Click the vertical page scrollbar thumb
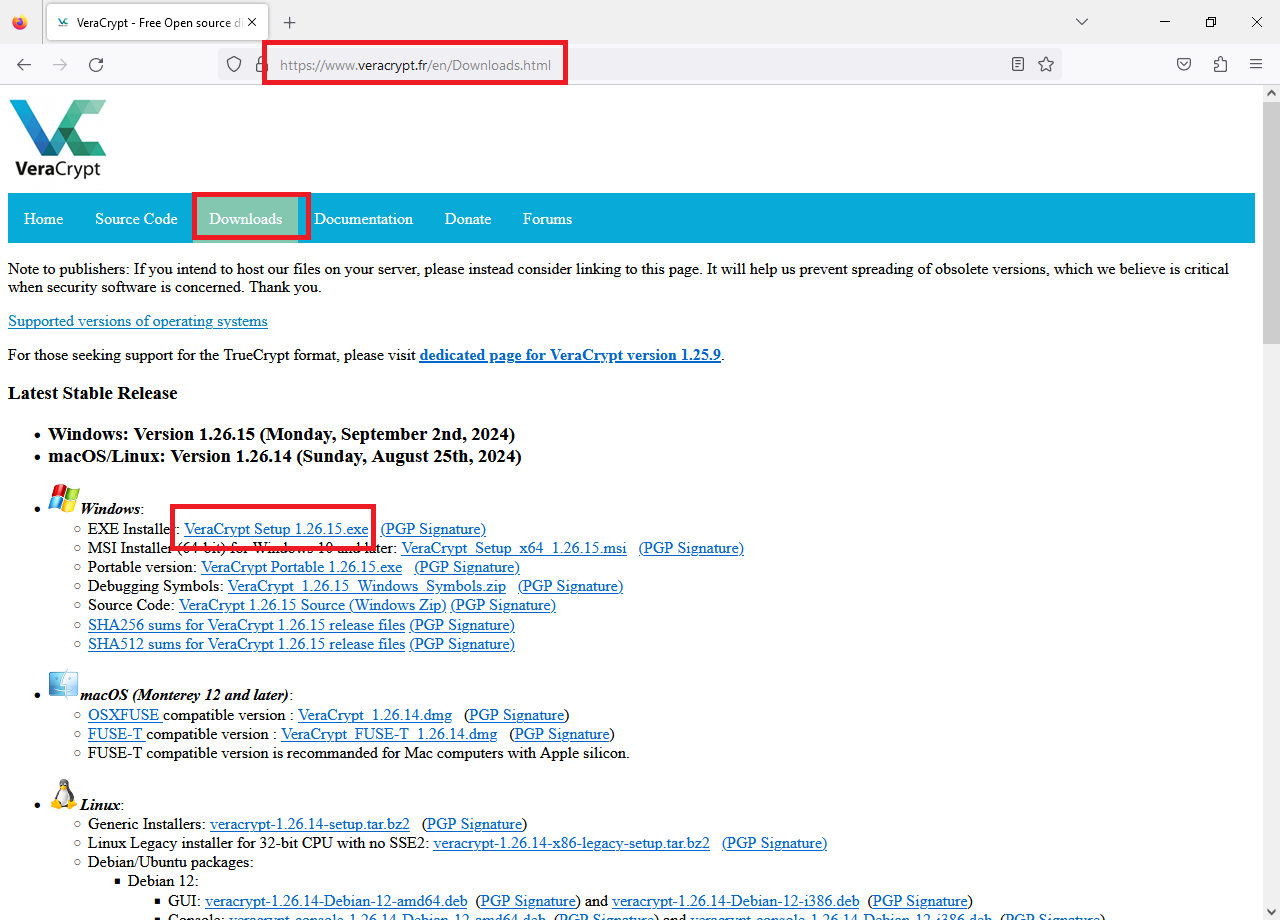Image resolution: width=1280 pixels, height=920 pixels. pyautogui.click(x=1271, y=223)
